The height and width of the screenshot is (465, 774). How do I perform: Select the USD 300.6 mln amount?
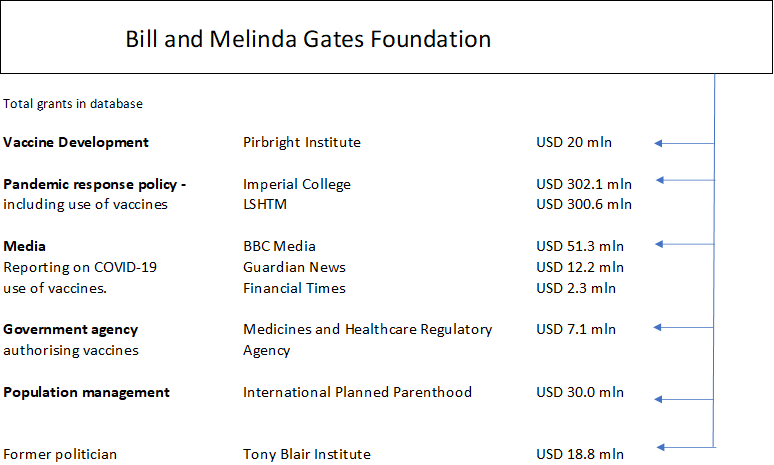(x=584, y=204)
